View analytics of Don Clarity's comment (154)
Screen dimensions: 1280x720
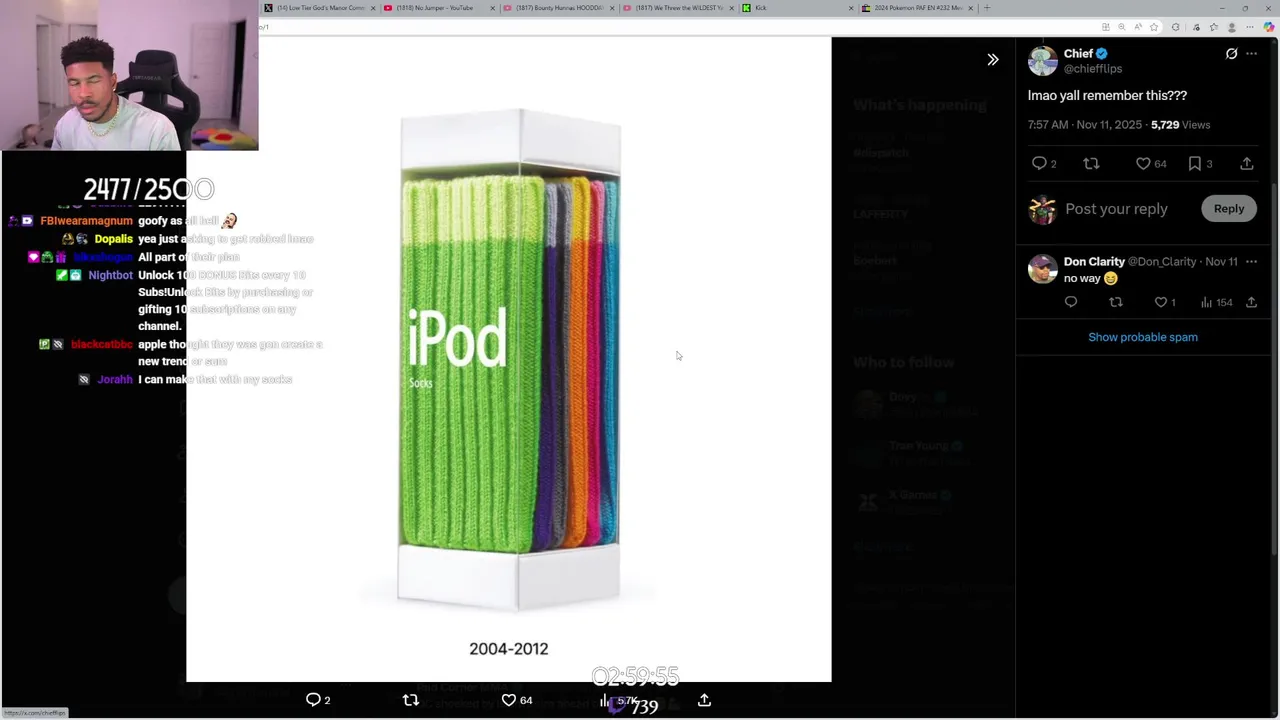(1215, 302)
